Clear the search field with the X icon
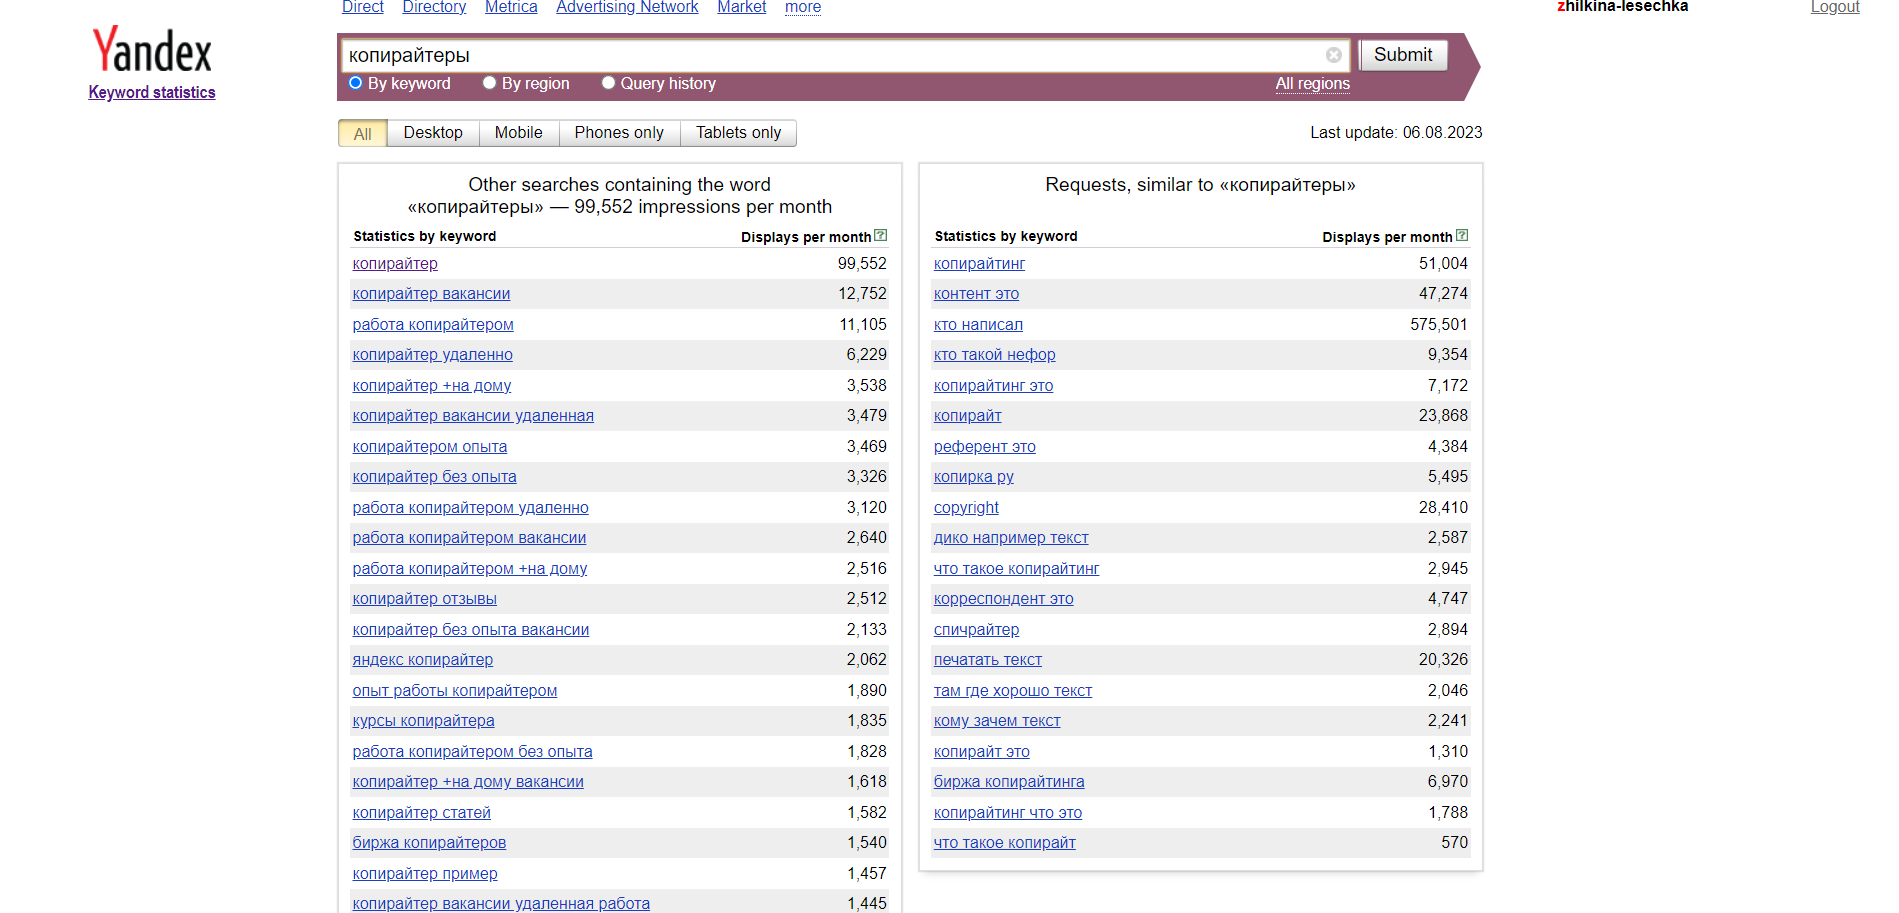1899x913 pixels. 1333,55
